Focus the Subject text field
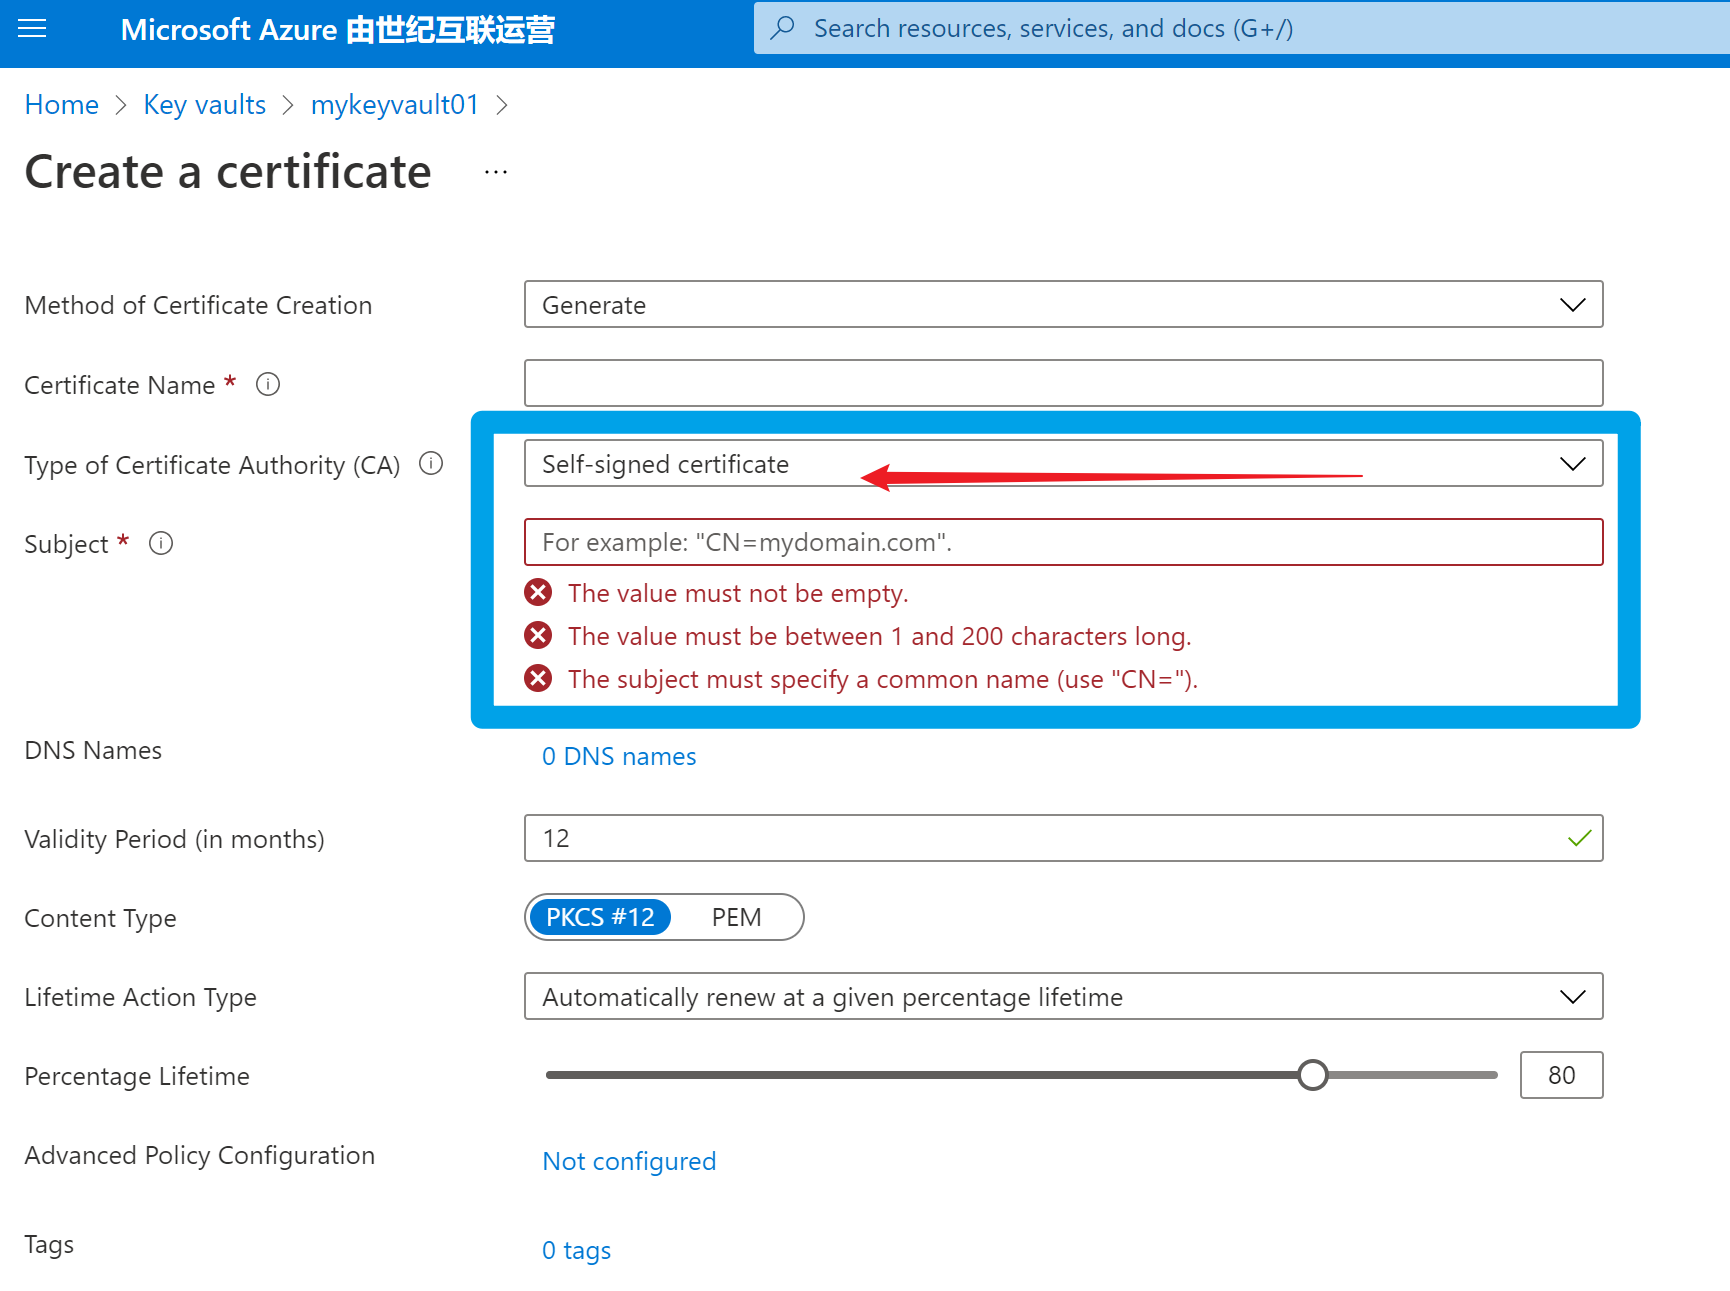The height and width of the screenshot is (1291, 1730). 1062,542
